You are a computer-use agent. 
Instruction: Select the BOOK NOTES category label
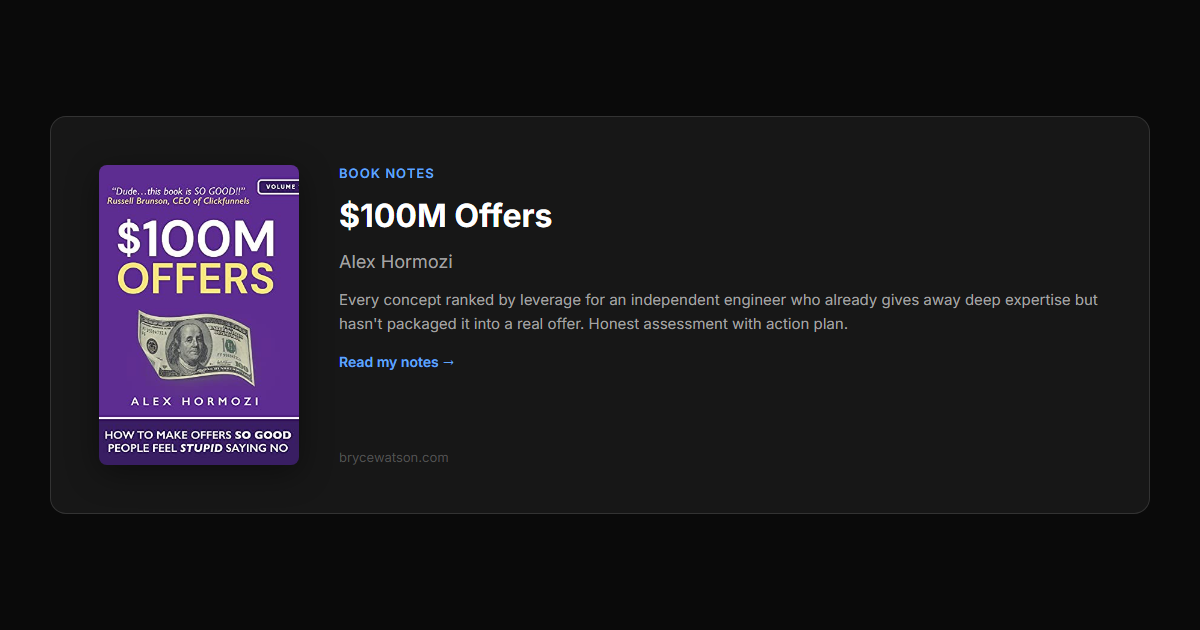coord(386,173)
